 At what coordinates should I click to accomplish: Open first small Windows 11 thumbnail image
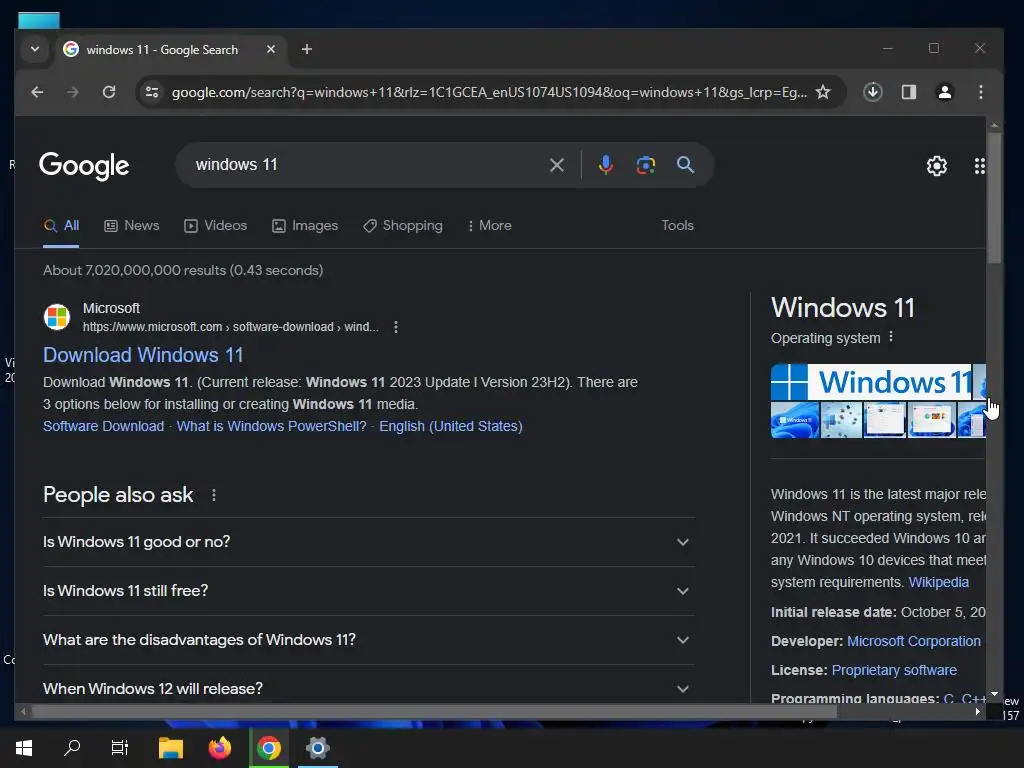coord(795,420)
